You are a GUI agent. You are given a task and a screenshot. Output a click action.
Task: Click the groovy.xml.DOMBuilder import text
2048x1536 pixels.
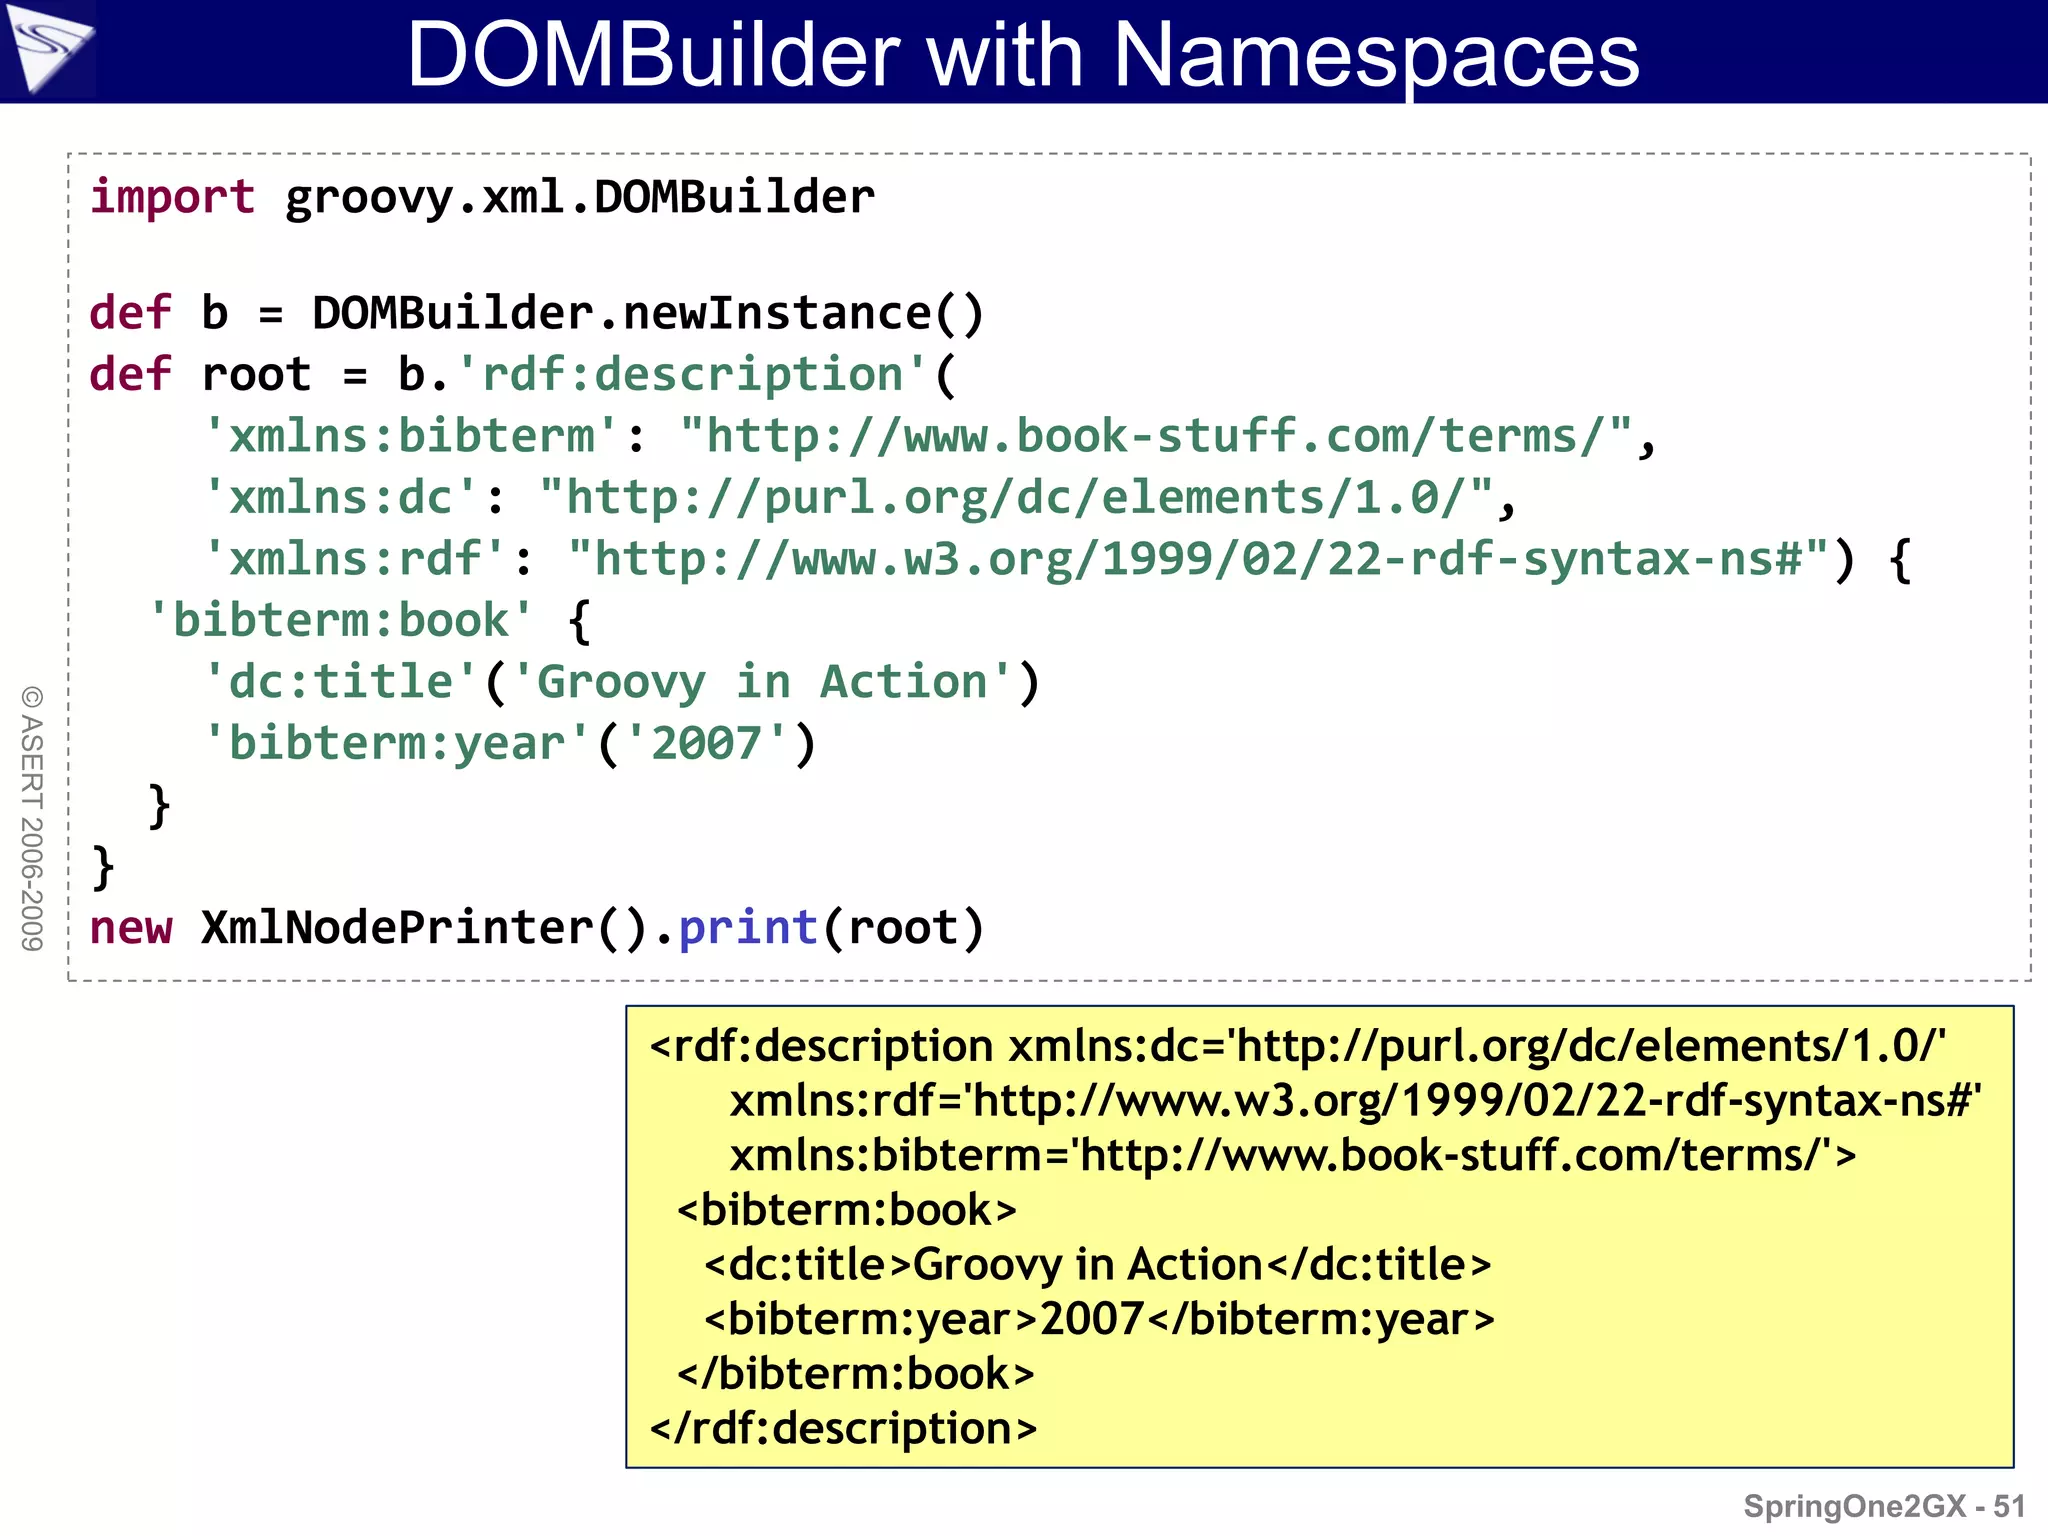pos(579,197)
